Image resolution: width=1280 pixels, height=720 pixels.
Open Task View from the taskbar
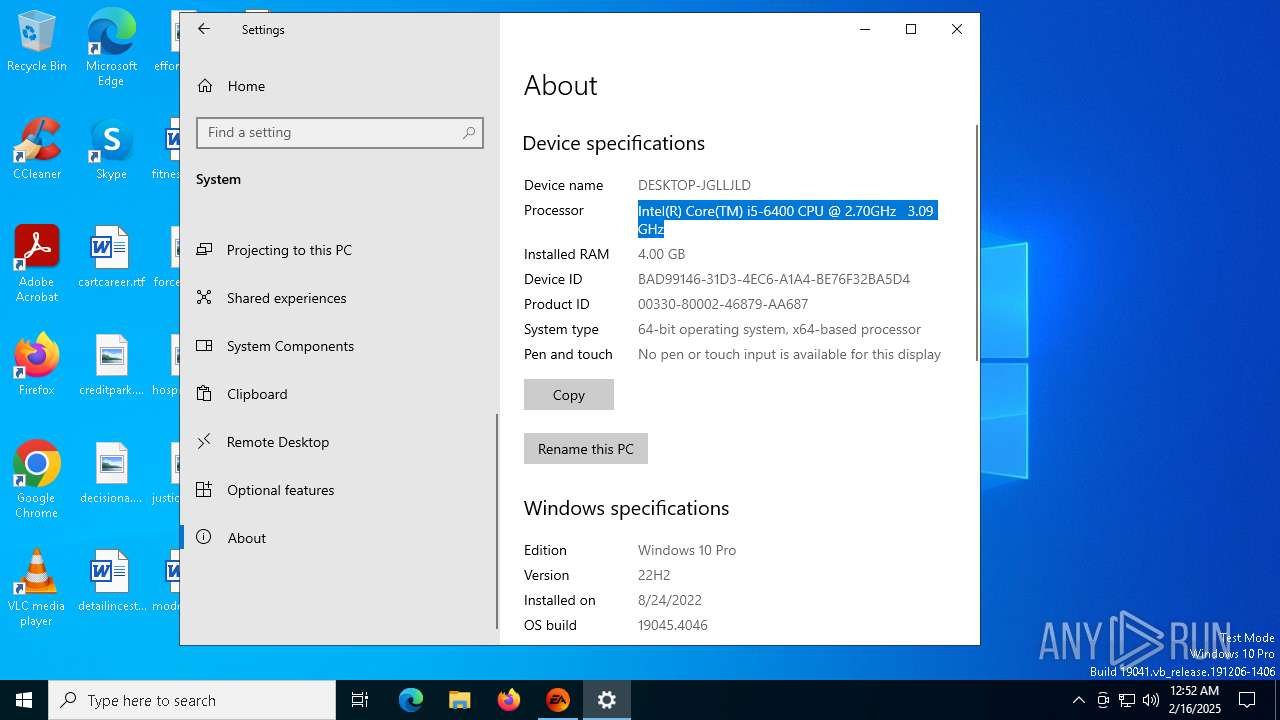click(x=360, y=700)
